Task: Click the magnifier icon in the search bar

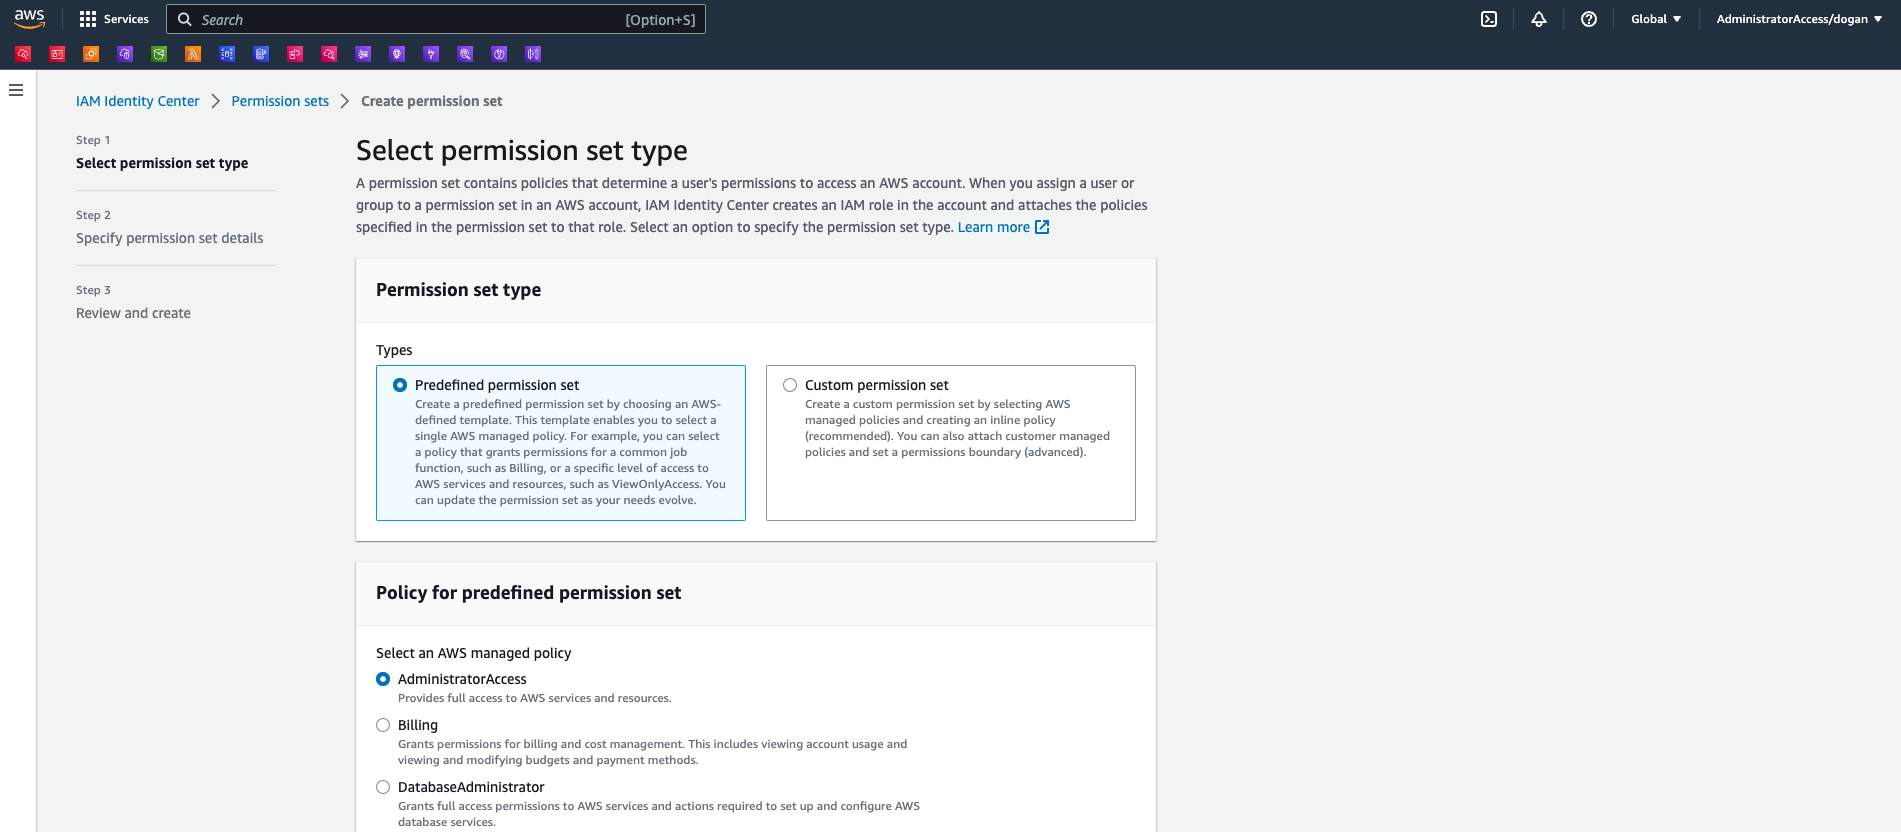Action: coord(184,19)
